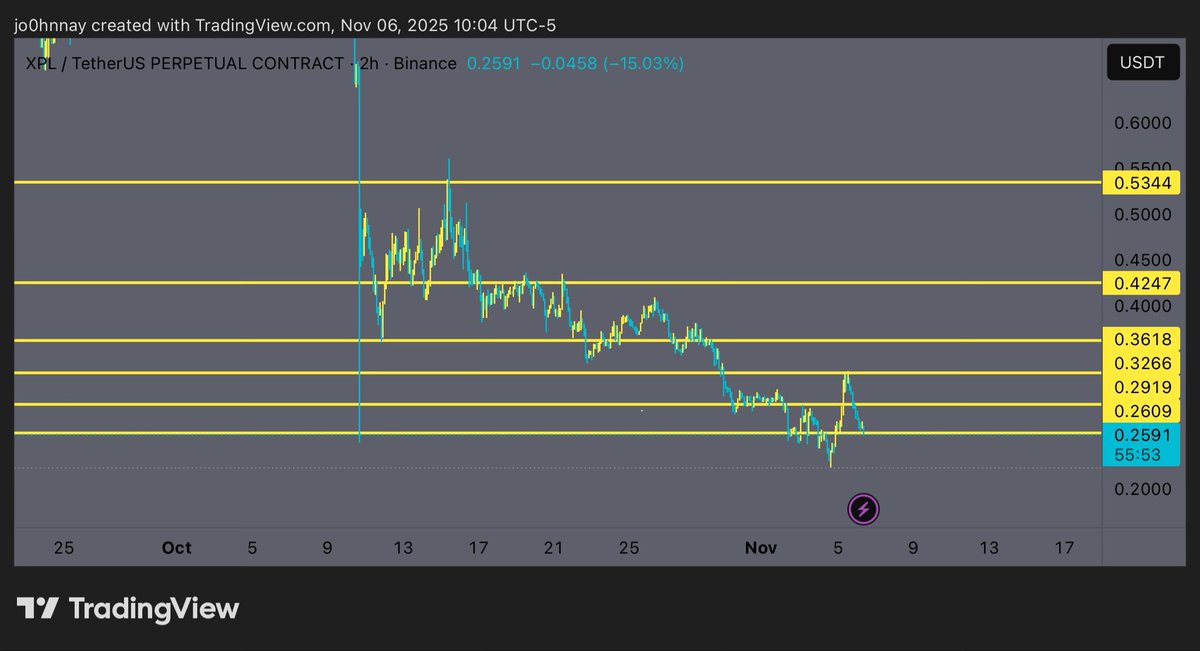Click the 0.5344 yellow price label

click(1141, 183)
